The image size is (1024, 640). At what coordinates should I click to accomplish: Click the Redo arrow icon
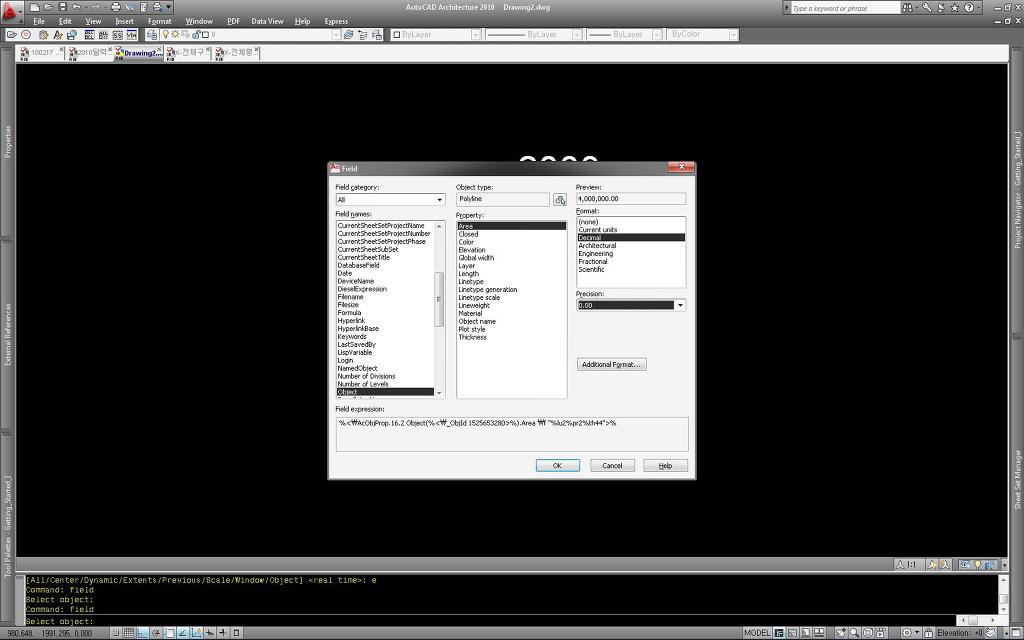(96, 7)
